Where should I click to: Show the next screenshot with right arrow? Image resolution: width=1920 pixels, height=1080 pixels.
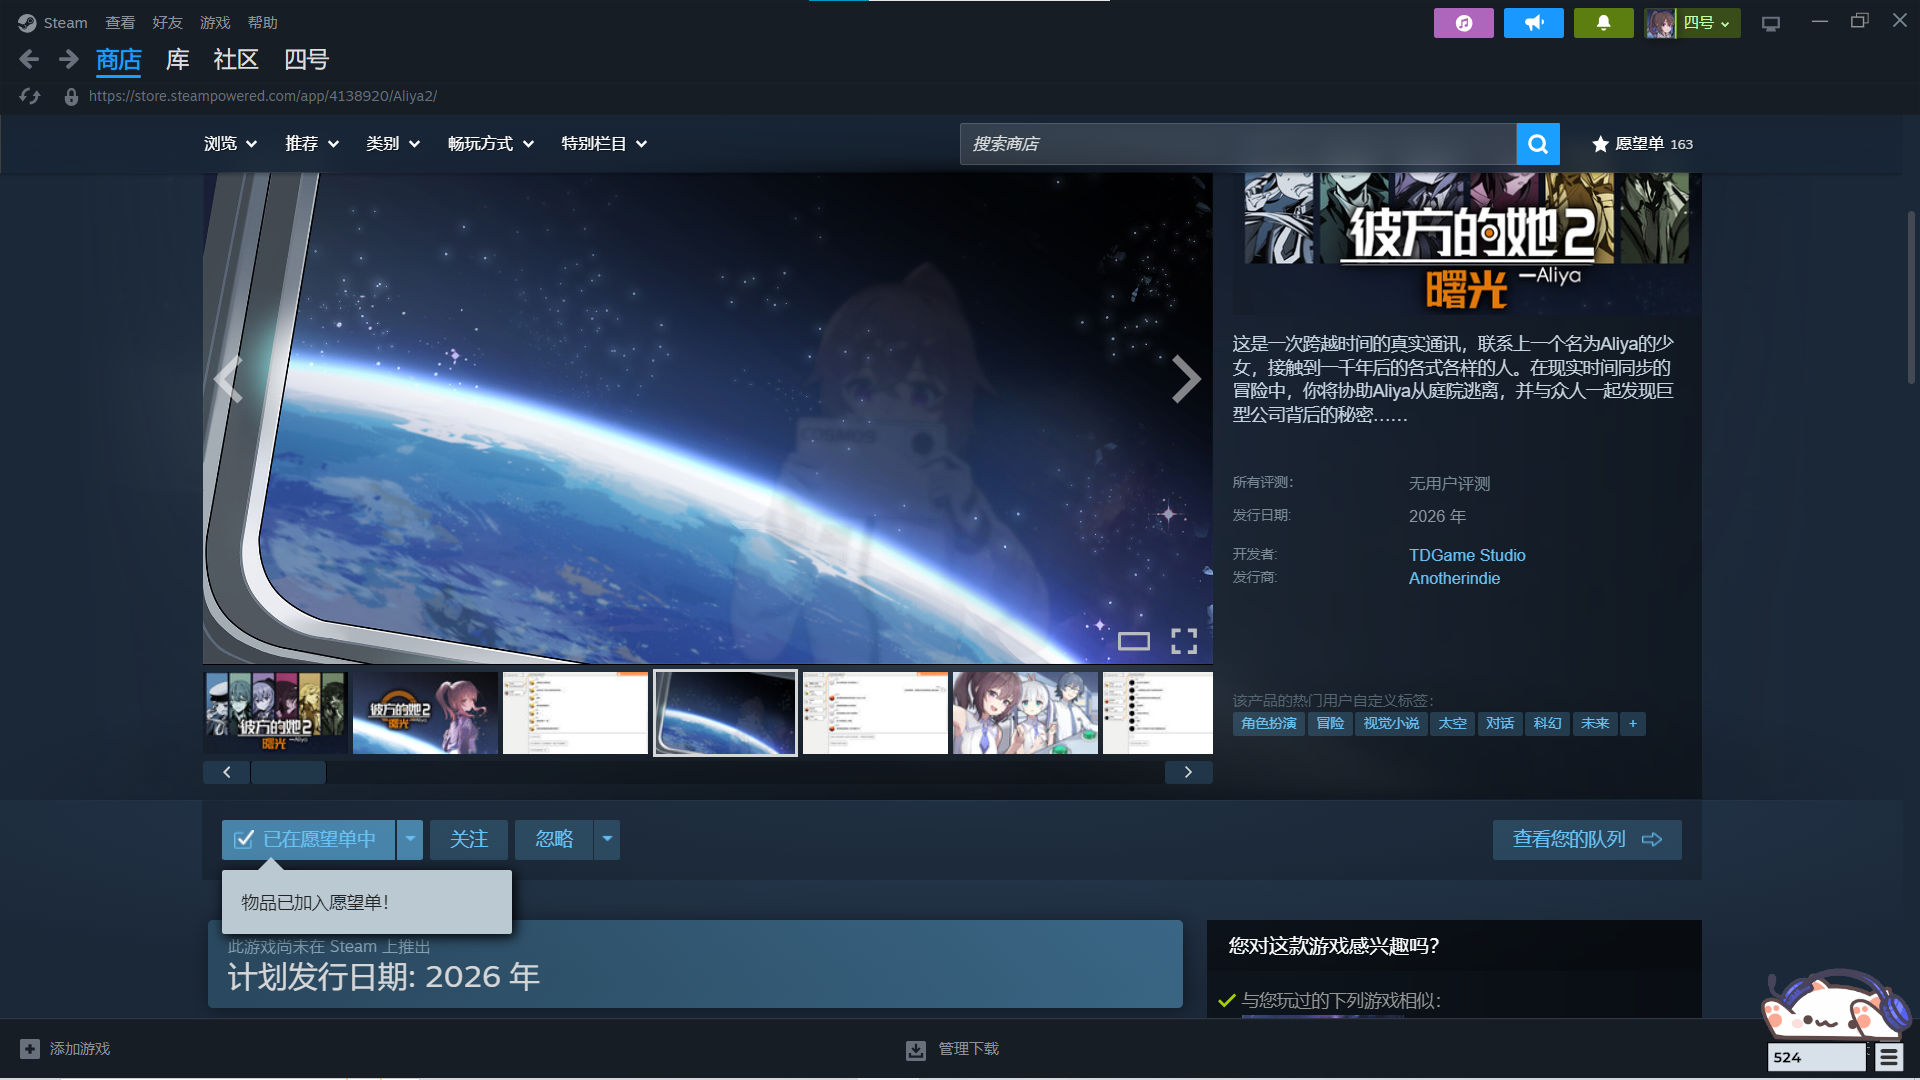coord(1186,379)
